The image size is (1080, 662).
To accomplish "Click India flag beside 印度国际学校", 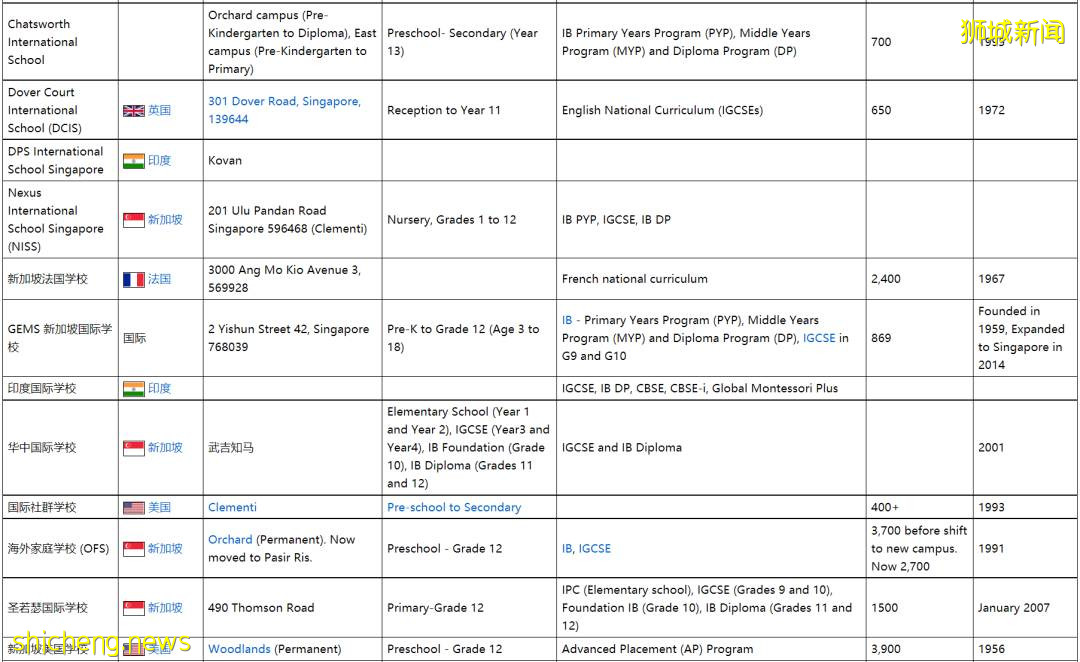I will 133,388.
